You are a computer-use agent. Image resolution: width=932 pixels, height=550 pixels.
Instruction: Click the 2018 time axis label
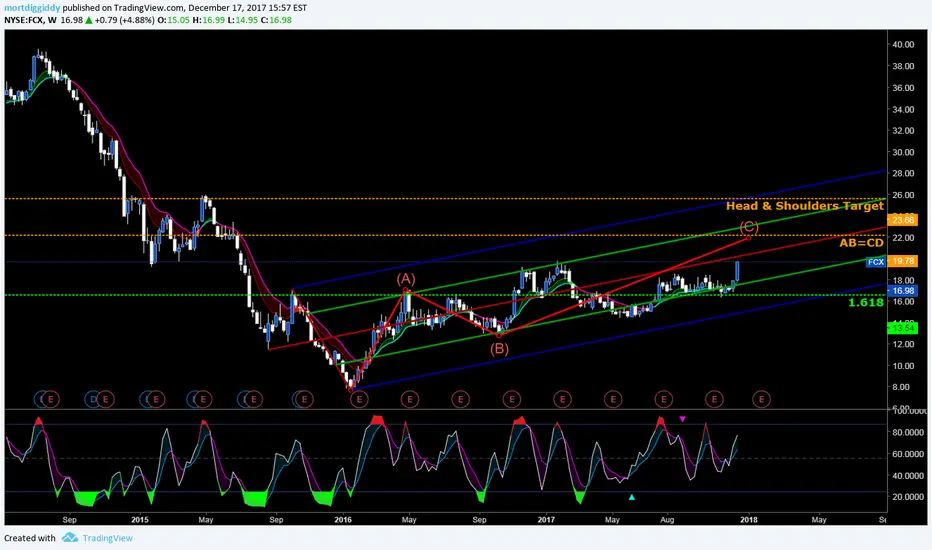pyautogui.click(x=748, y=520)
